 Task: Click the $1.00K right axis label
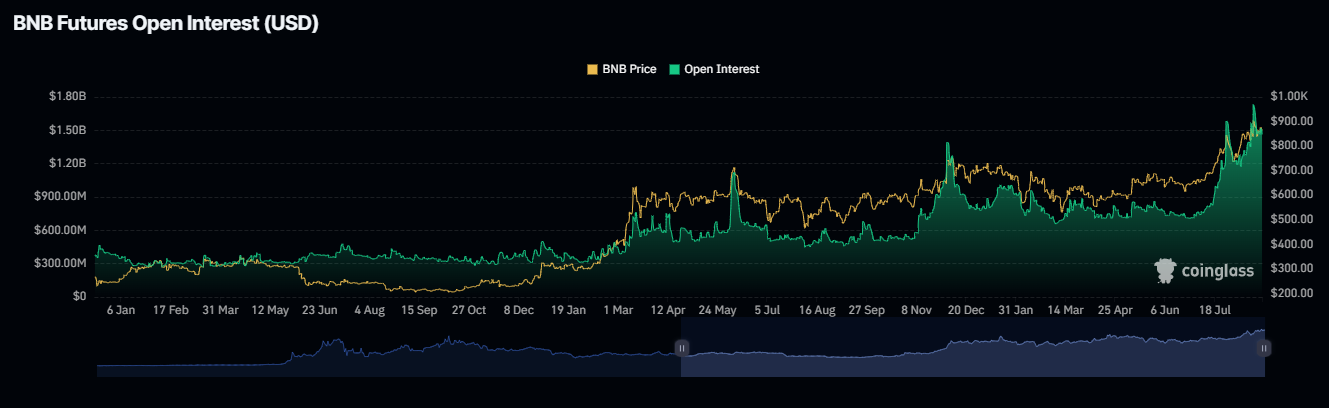click(1289, 96)
